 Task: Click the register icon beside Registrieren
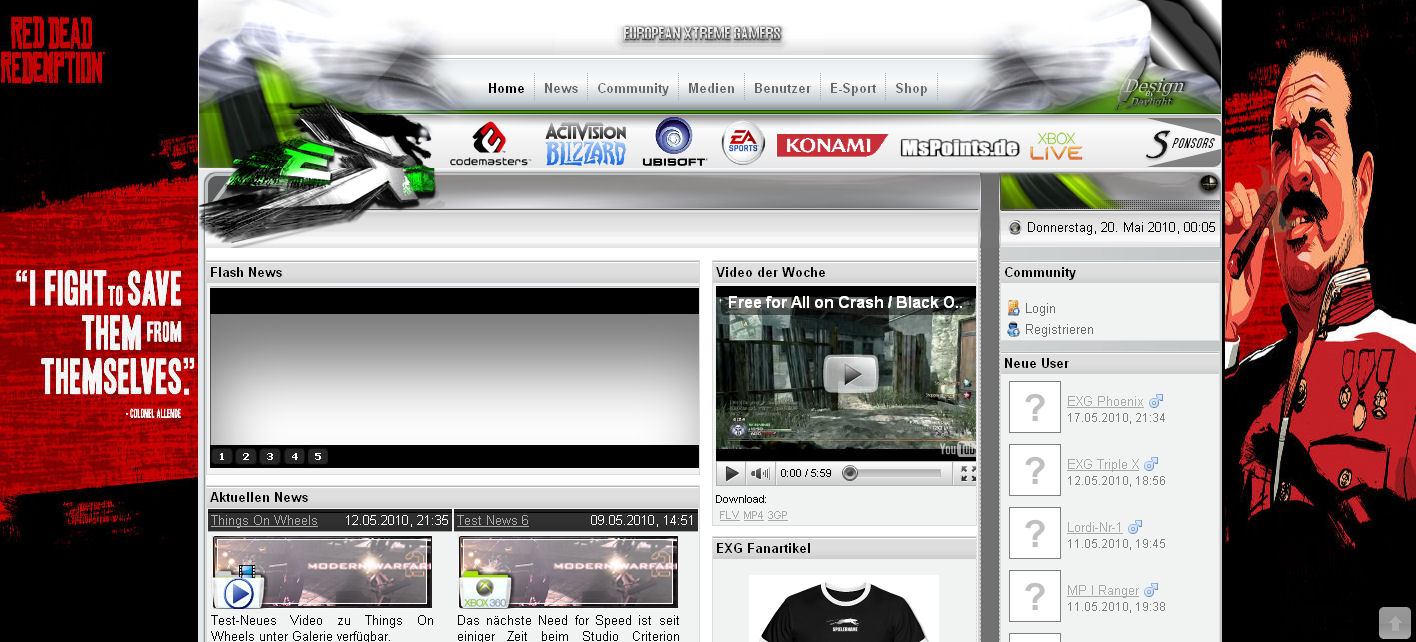(1013, 329)
